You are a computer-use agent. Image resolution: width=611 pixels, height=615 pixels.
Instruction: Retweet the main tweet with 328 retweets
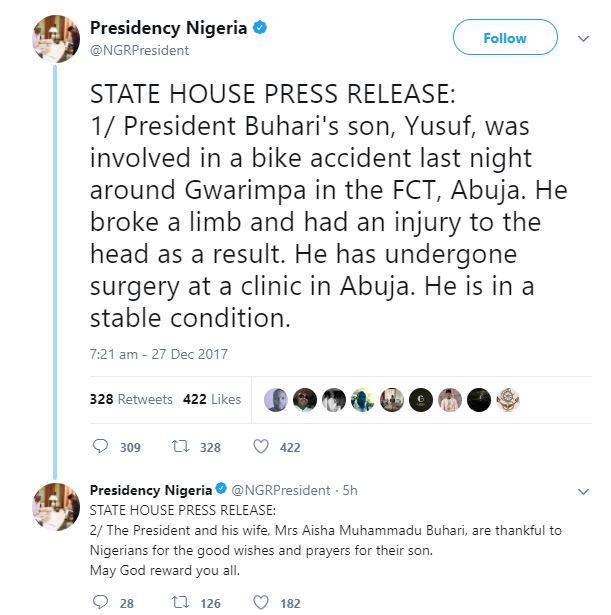tap(180, 447)
